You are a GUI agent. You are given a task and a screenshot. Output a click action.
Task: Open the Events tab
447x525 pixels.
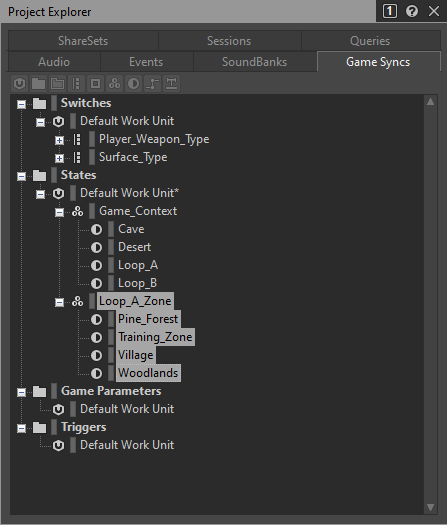(146, 62)
